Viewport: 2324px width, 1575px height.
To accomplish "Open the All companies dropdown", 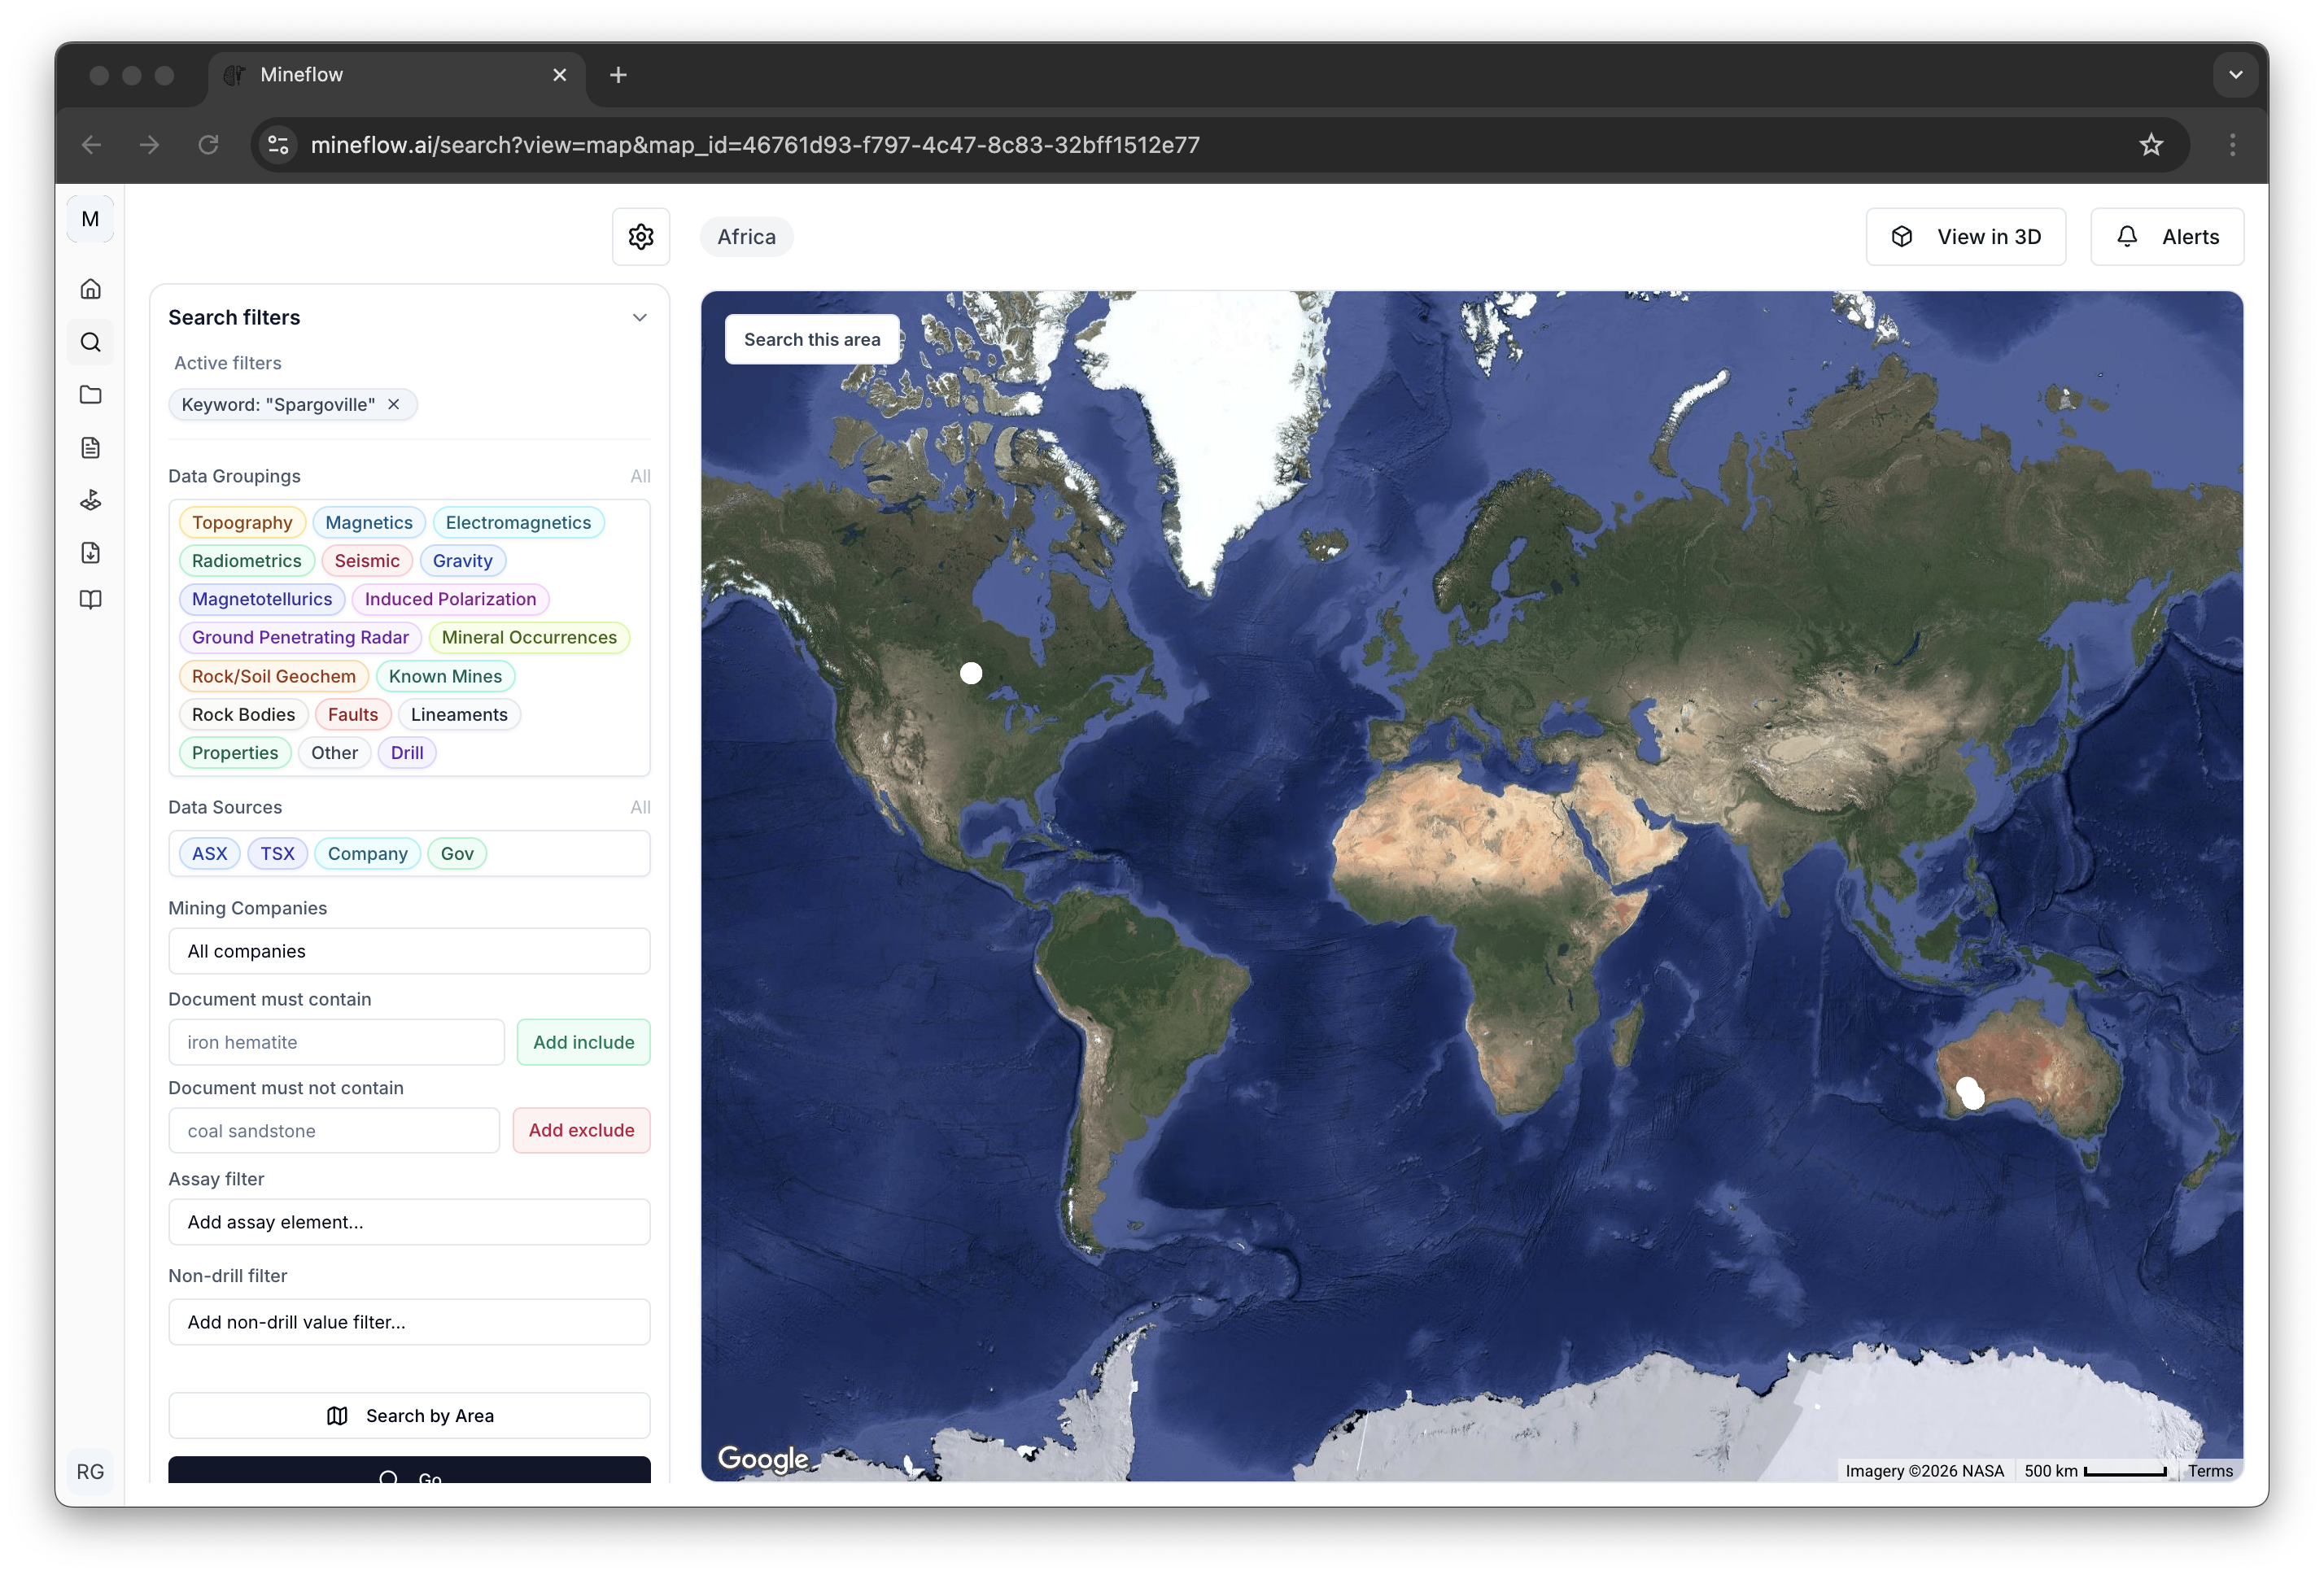I will [x=409, y=951].
